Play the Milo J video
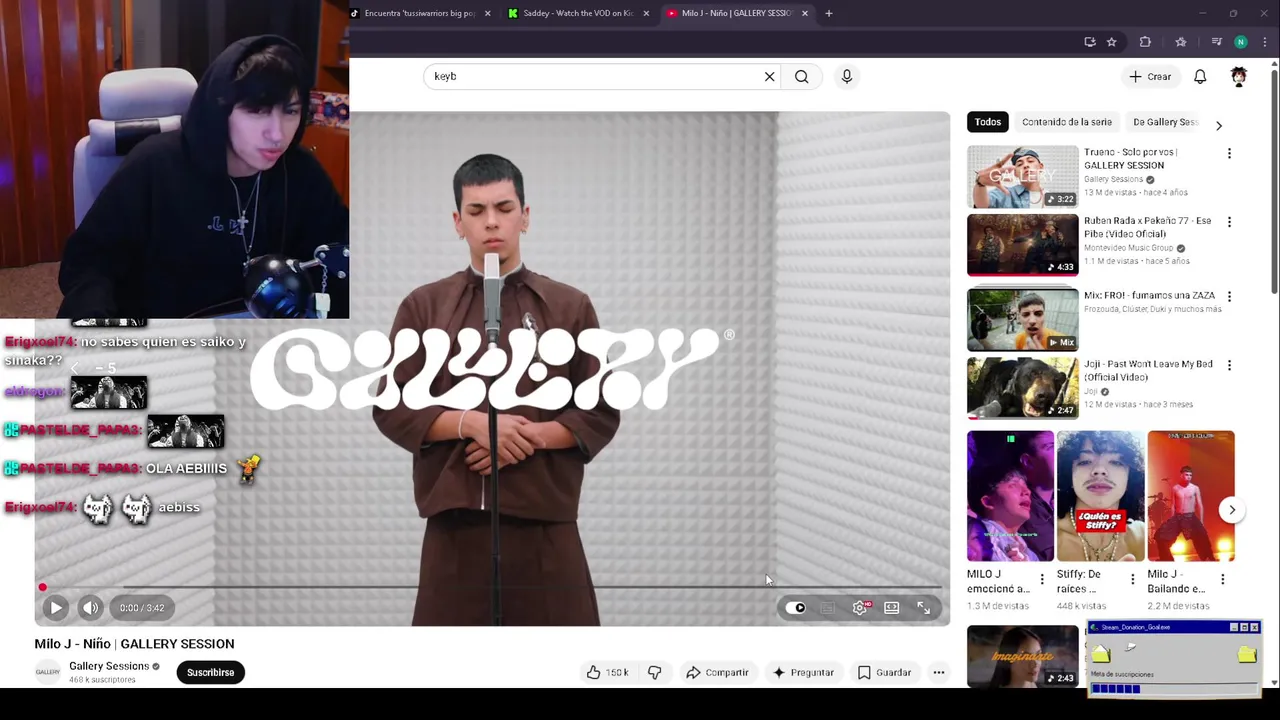Screen dimensions: 1280x720 (x=56, y=607)
